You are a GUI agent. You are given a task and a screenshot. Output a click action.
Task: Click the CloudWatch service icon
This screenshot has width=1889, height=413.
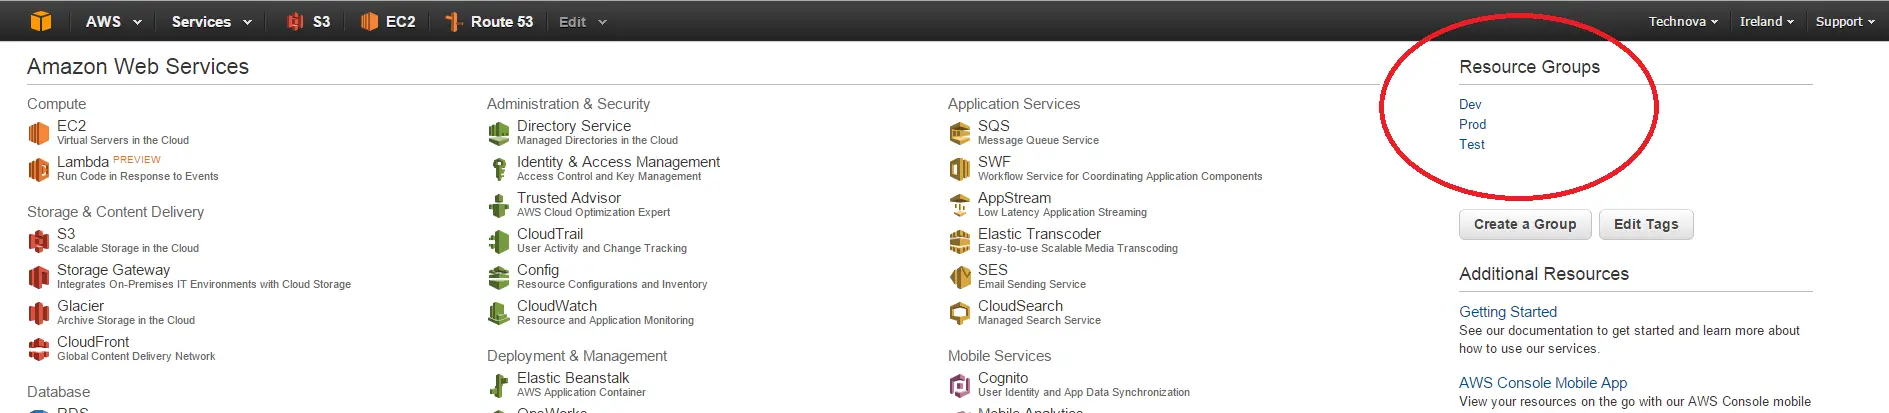pyautogui.click(x=499, y=313)
